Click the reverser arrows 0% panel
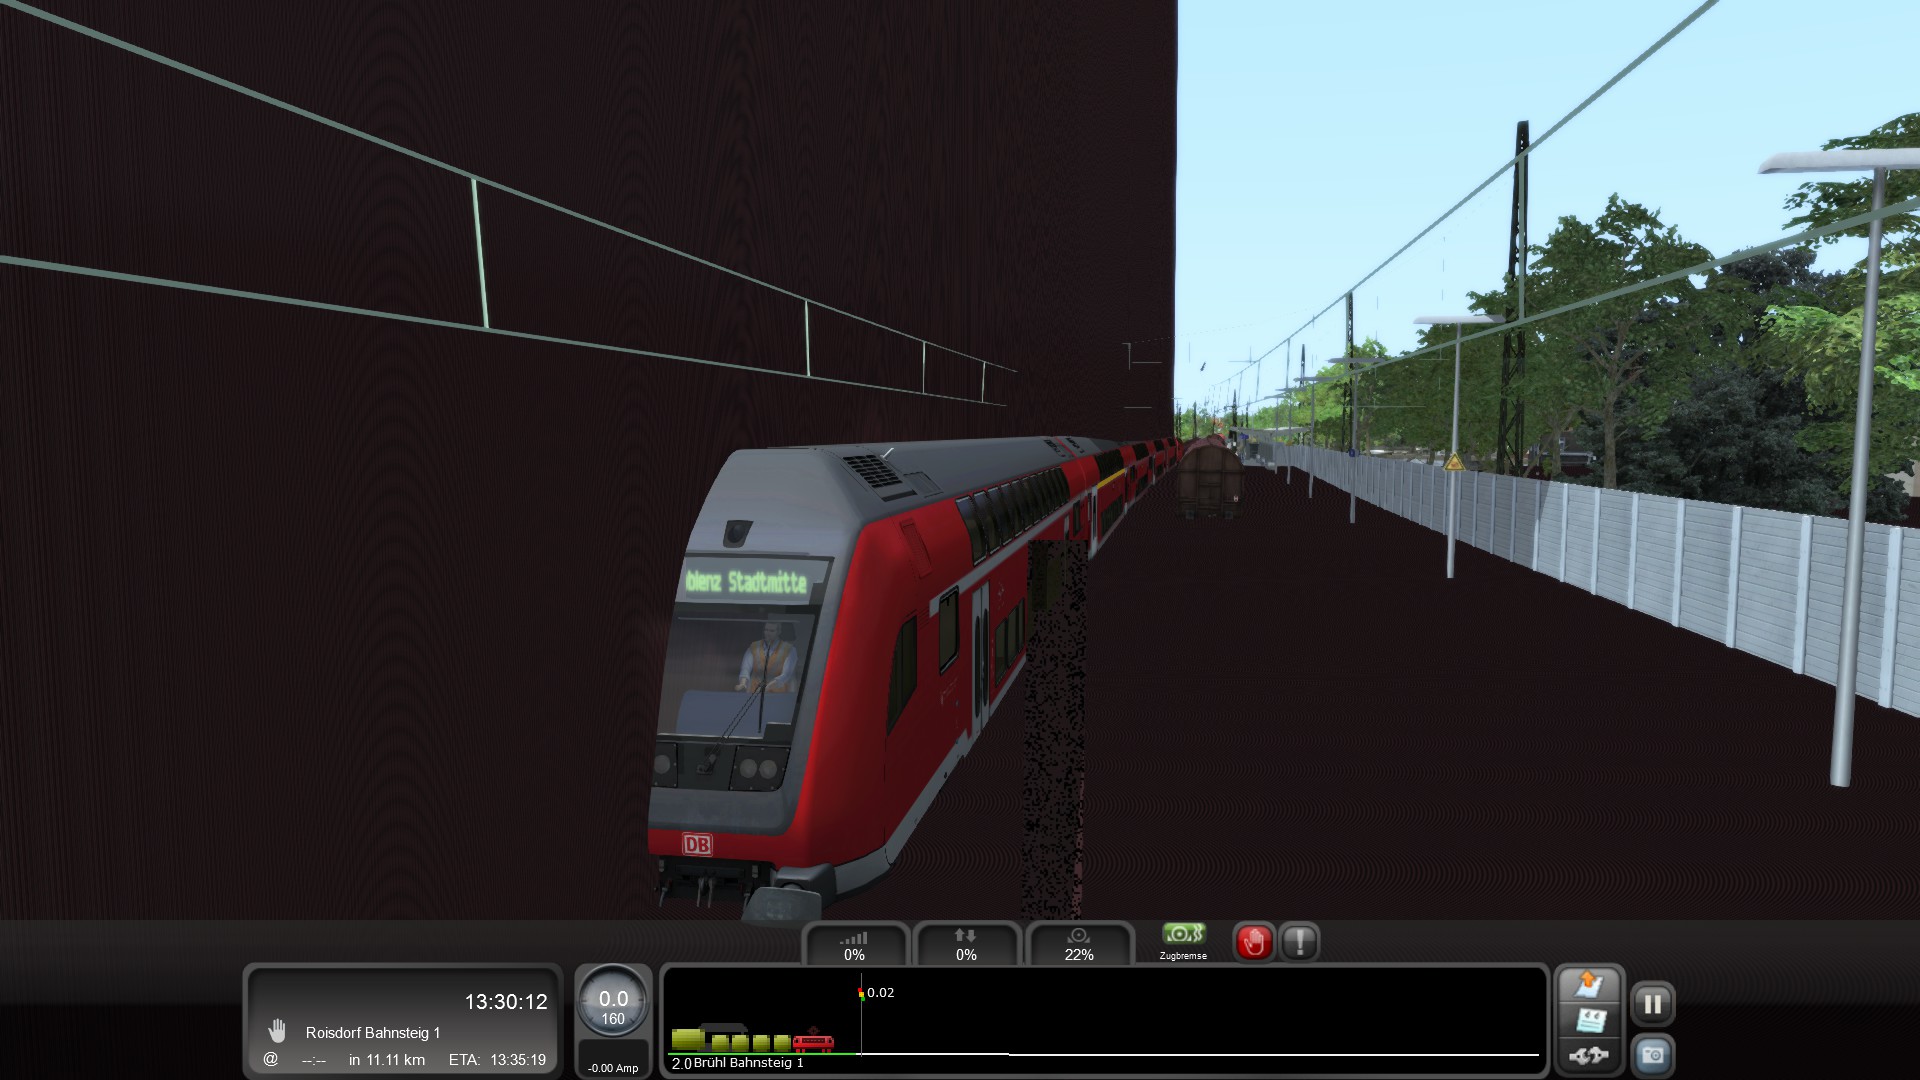1920x1080 pixels. (966, 945)
